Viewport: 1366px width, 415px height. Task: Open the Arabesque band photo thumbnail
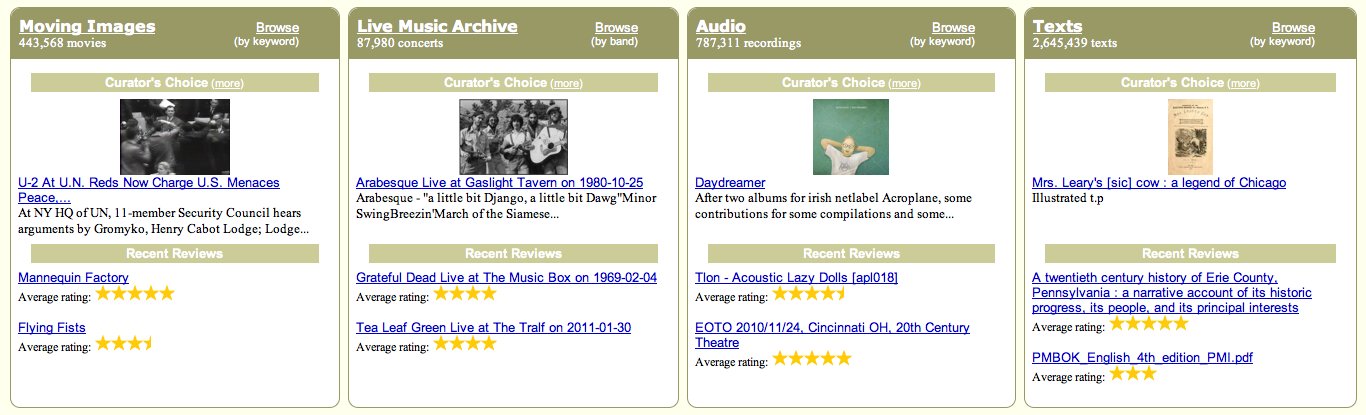coord(513,136)
